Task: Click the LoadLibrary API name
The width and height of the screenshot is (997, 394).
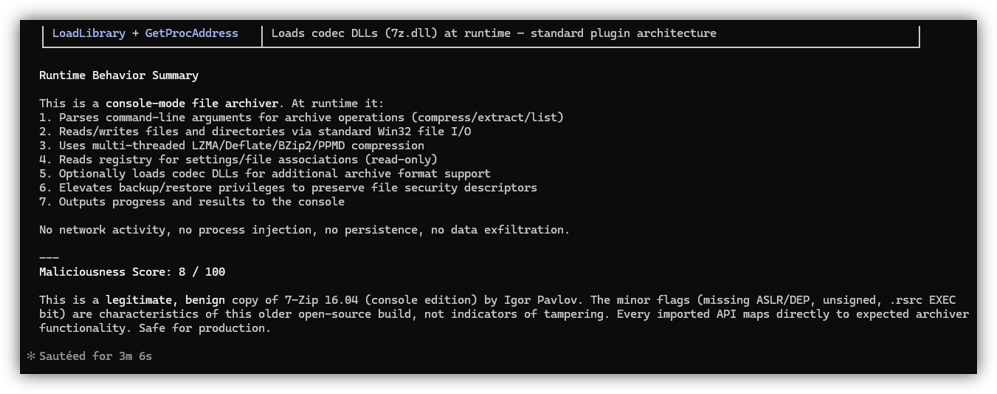Action: [88, 33]
